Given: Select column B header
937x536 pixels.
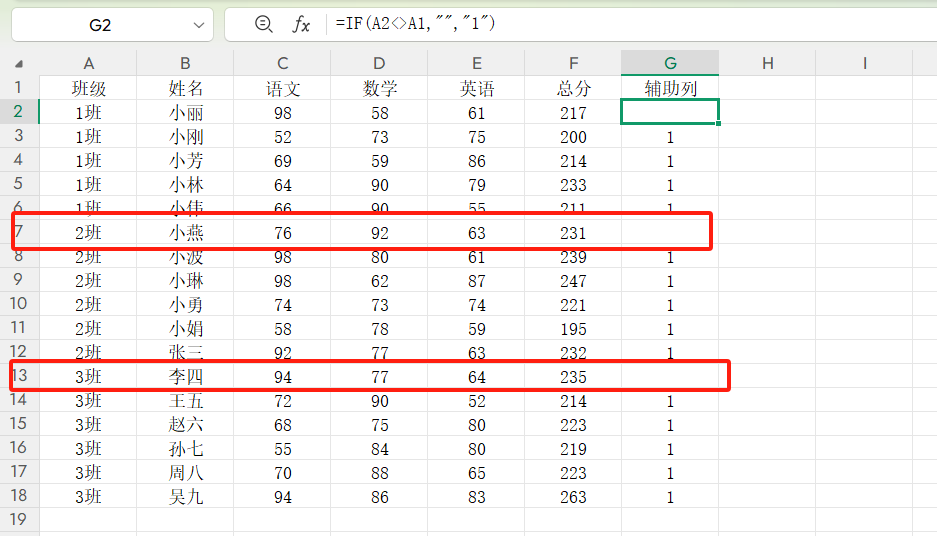Looking at the screenshot, I should [185, 63].
